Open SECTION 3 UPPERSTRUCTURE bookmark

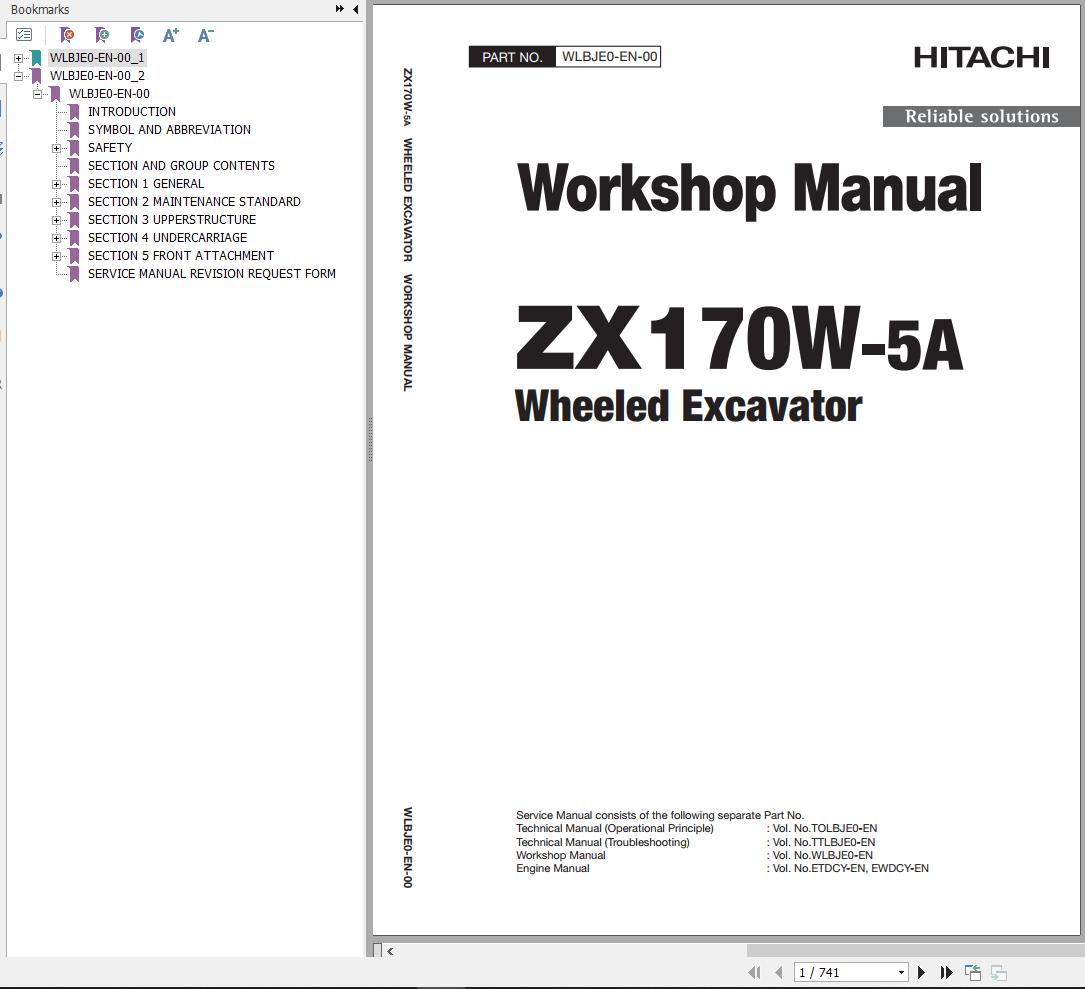[172, 220]
